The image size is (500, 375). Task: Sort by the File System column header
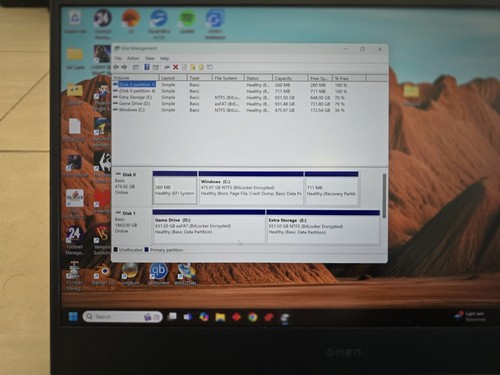click(x=228, y=78)
